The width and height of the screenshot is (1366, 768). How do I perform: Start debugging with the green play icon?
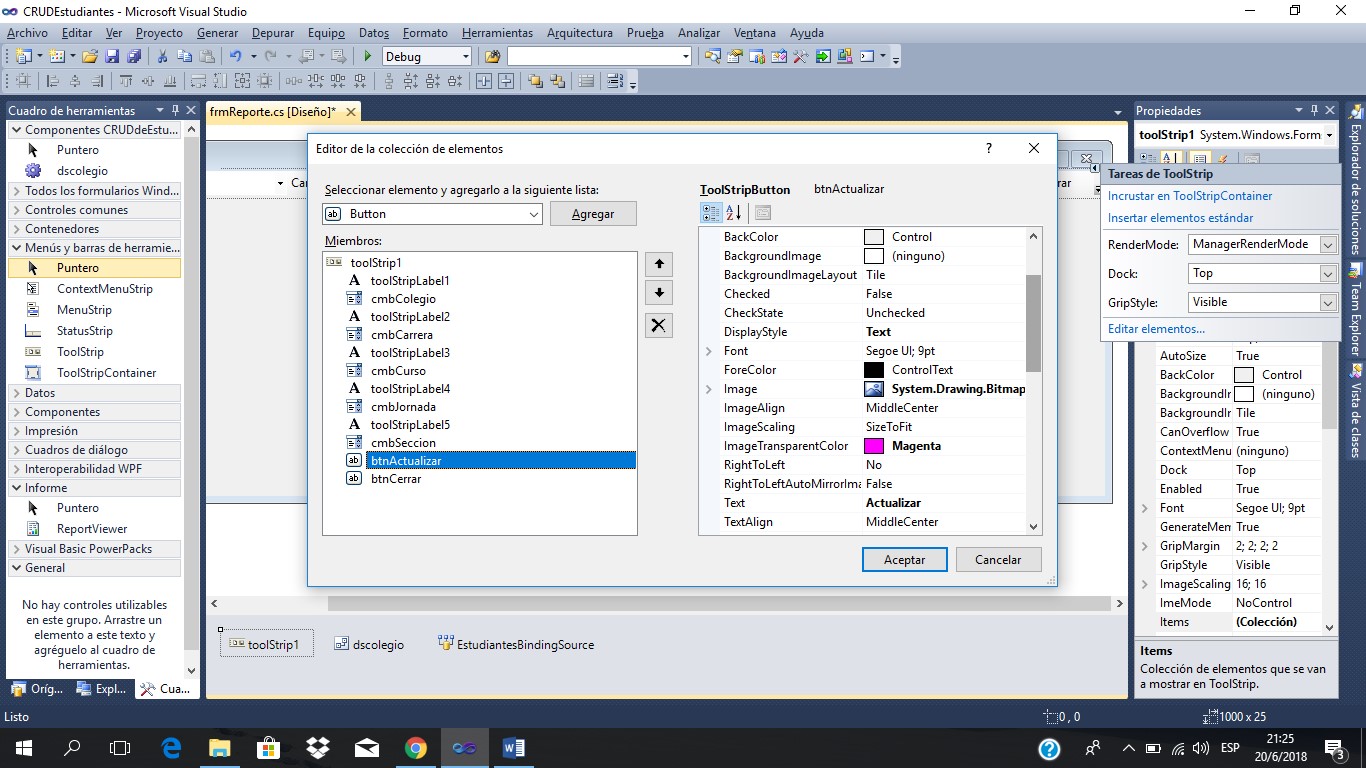pos(366,56)
